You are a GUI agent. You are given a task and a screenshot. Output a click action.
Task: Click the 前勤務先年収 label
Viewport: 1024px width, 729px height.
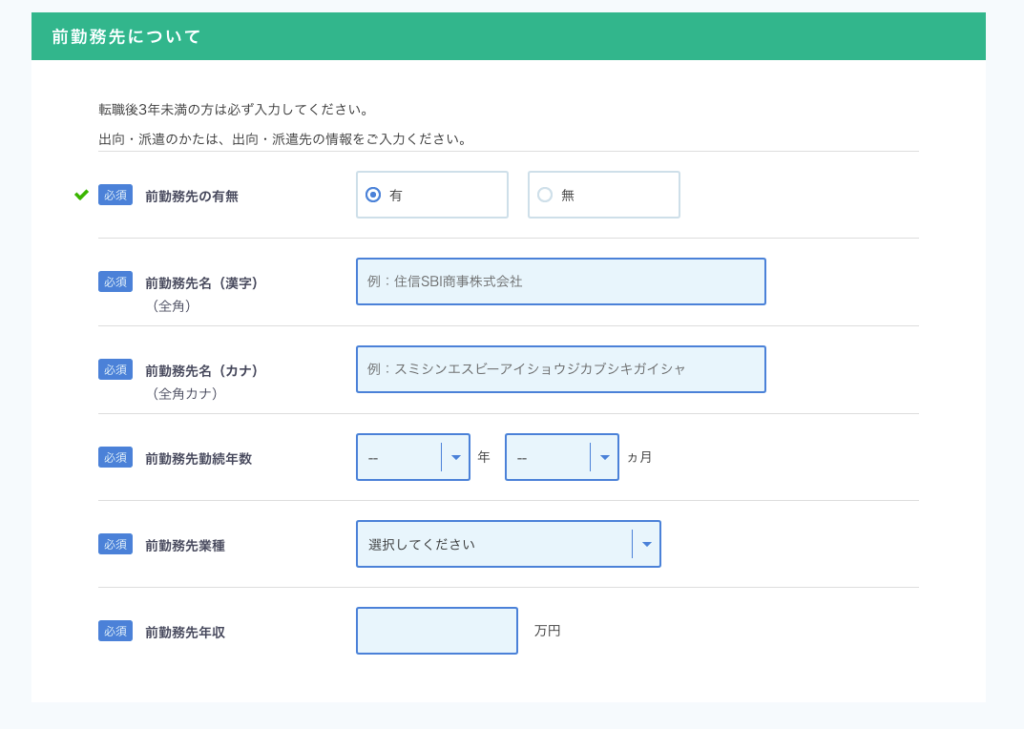click(185, 632)
